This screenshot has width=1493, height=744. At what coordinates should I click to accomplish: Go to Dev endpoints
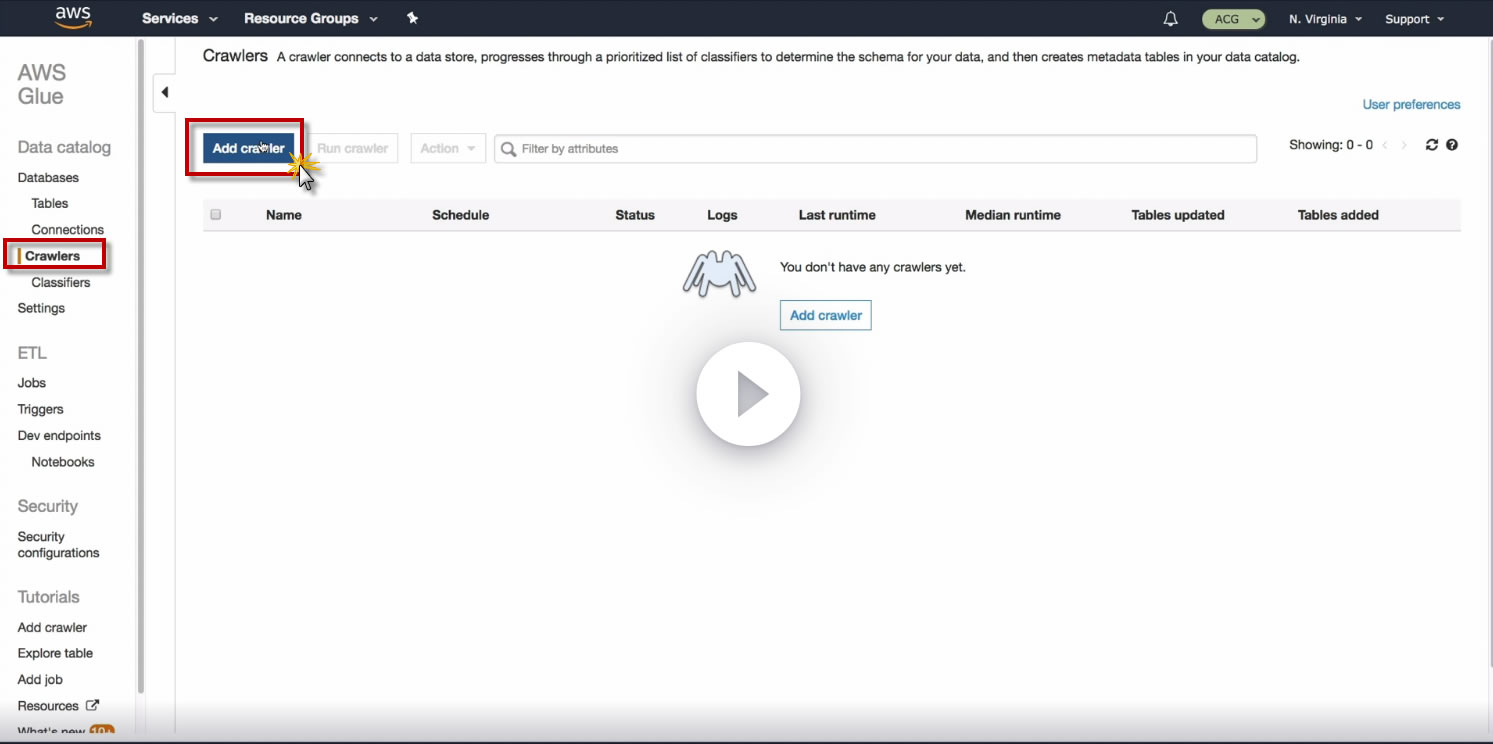point(59,436)
